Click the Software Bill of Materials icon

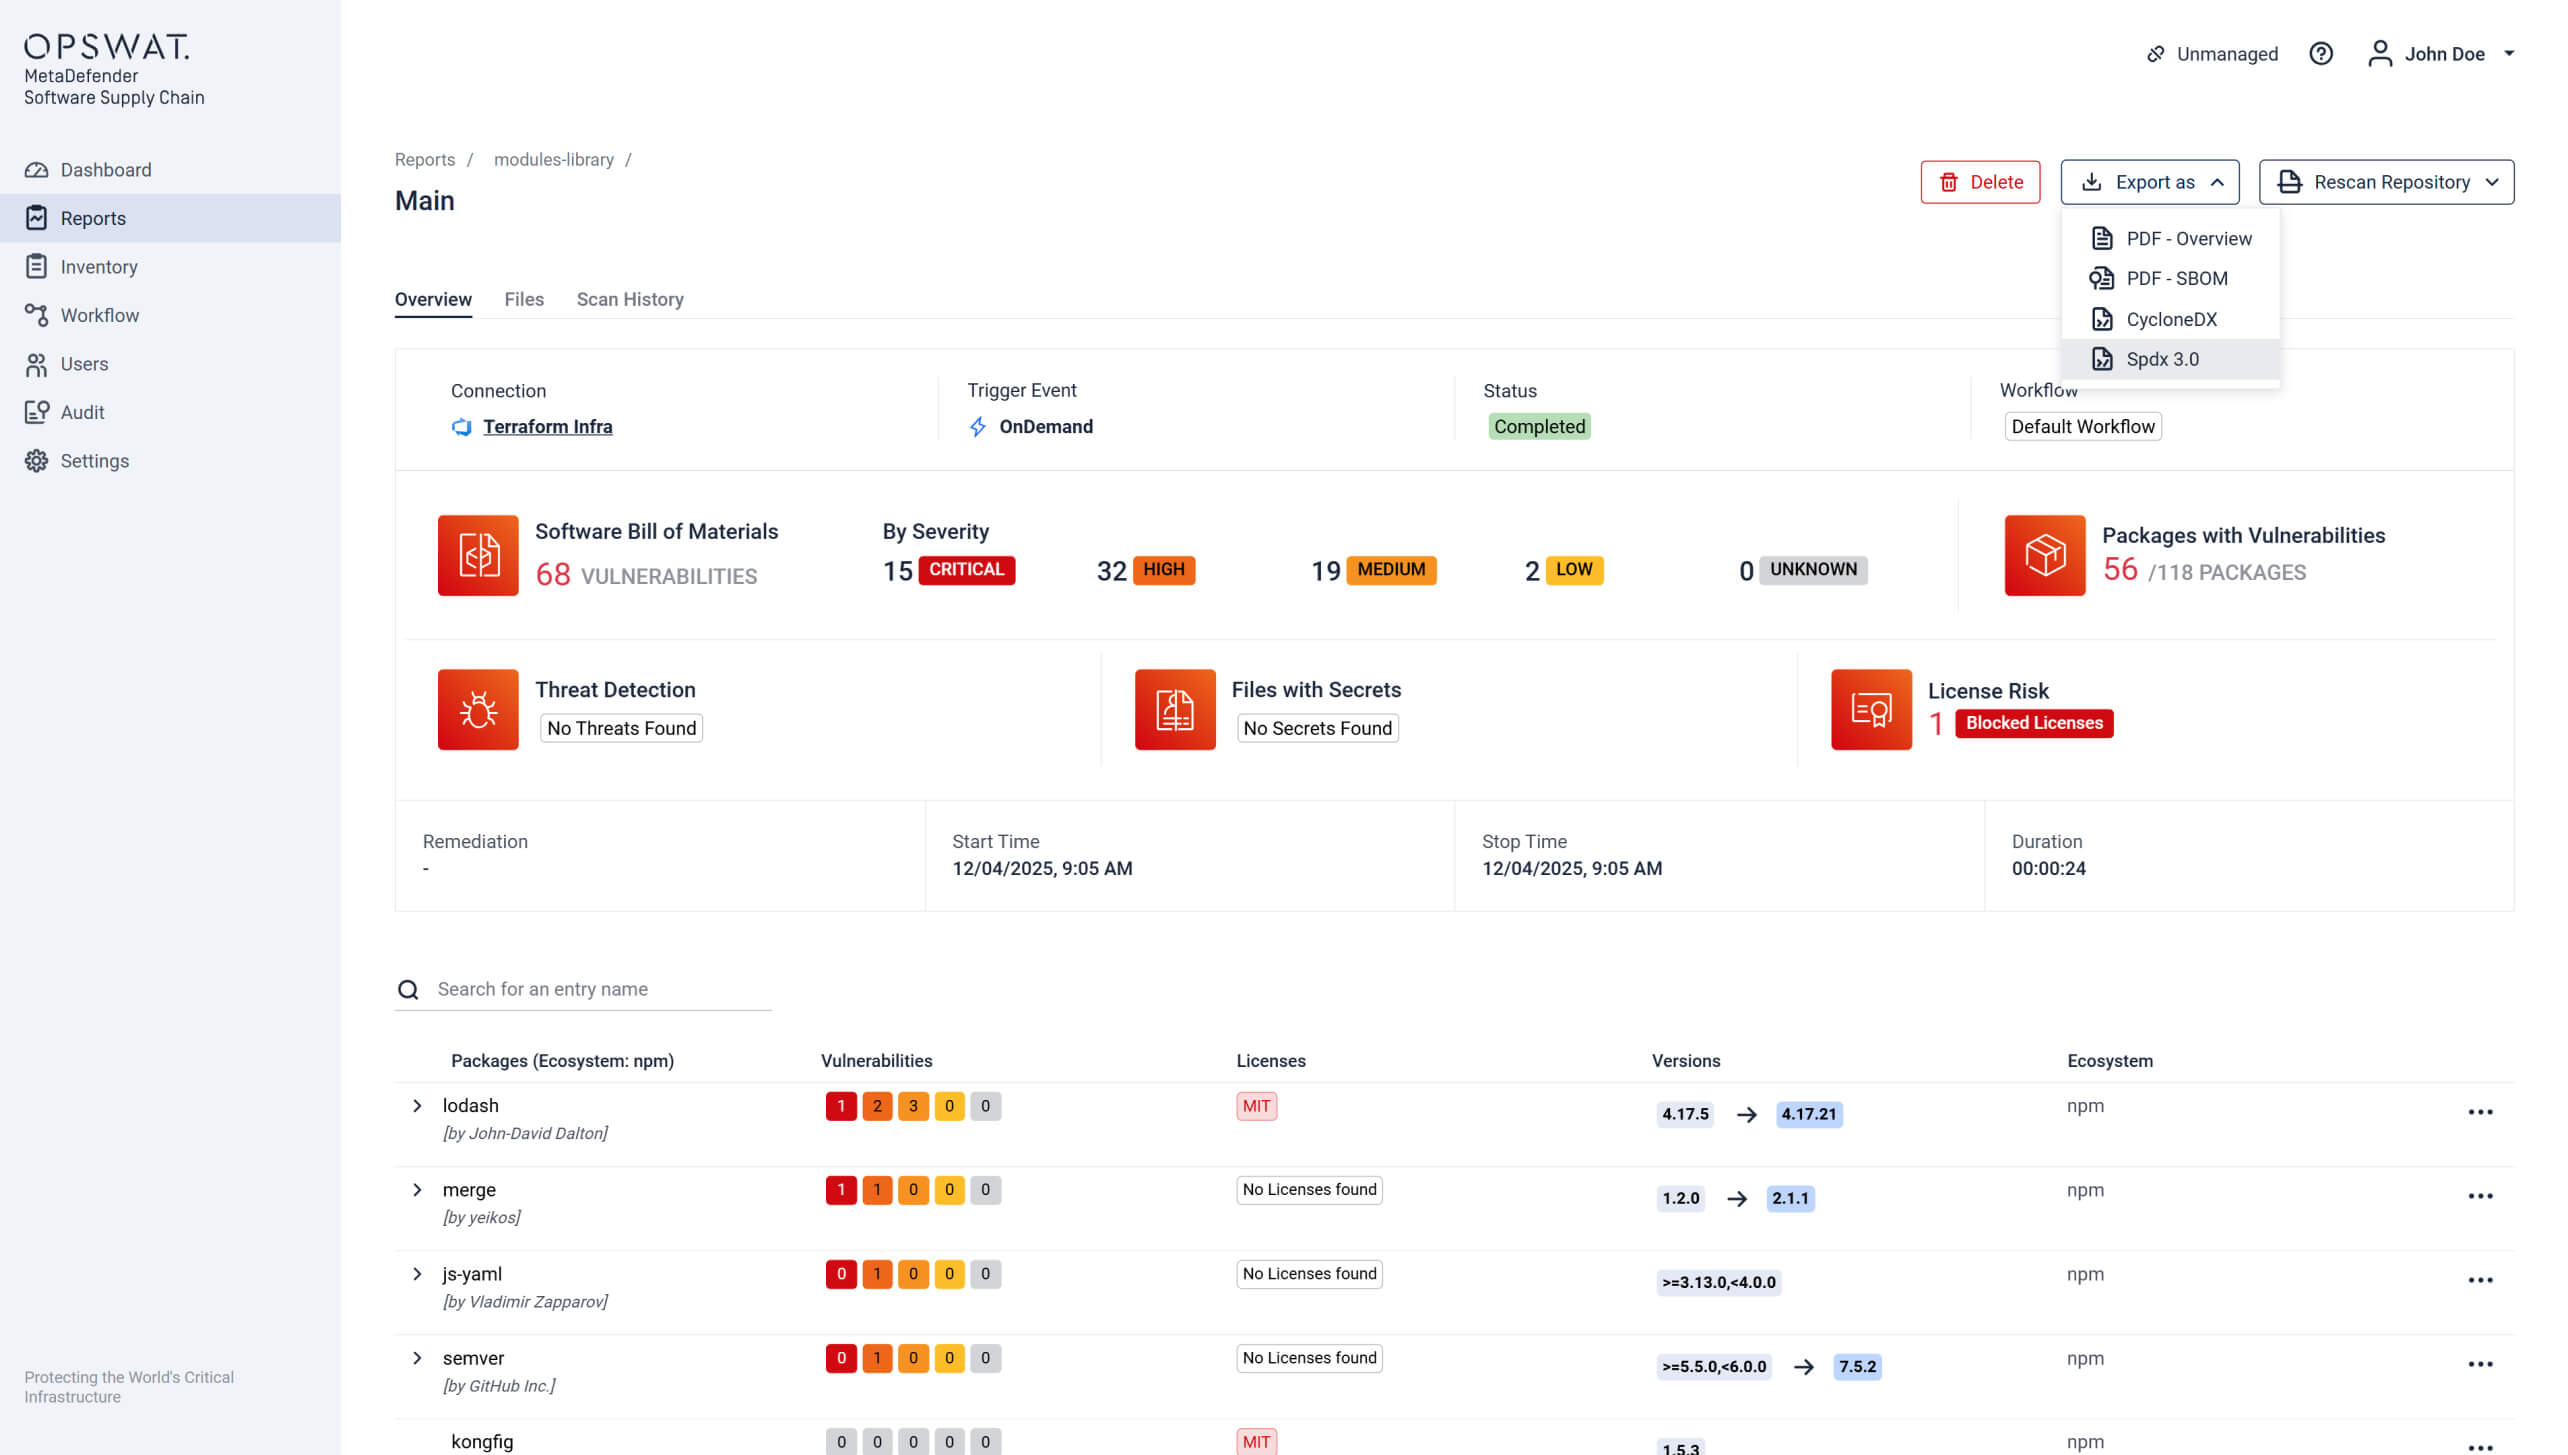click(x=478, y=555)
